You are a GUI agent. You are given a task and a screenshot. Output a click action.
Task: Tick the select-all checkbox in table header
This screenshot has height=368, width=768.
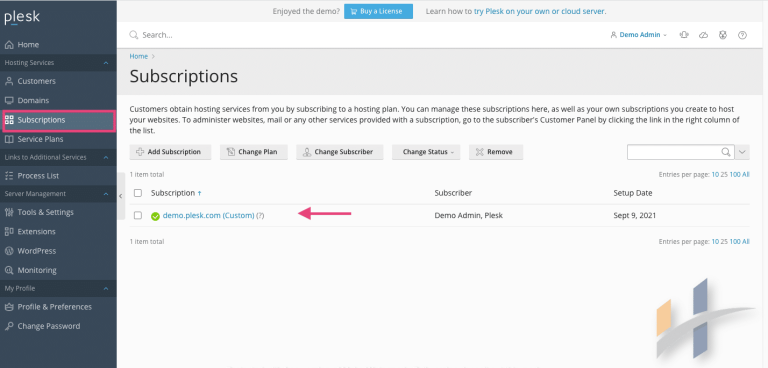coord(138,193)
